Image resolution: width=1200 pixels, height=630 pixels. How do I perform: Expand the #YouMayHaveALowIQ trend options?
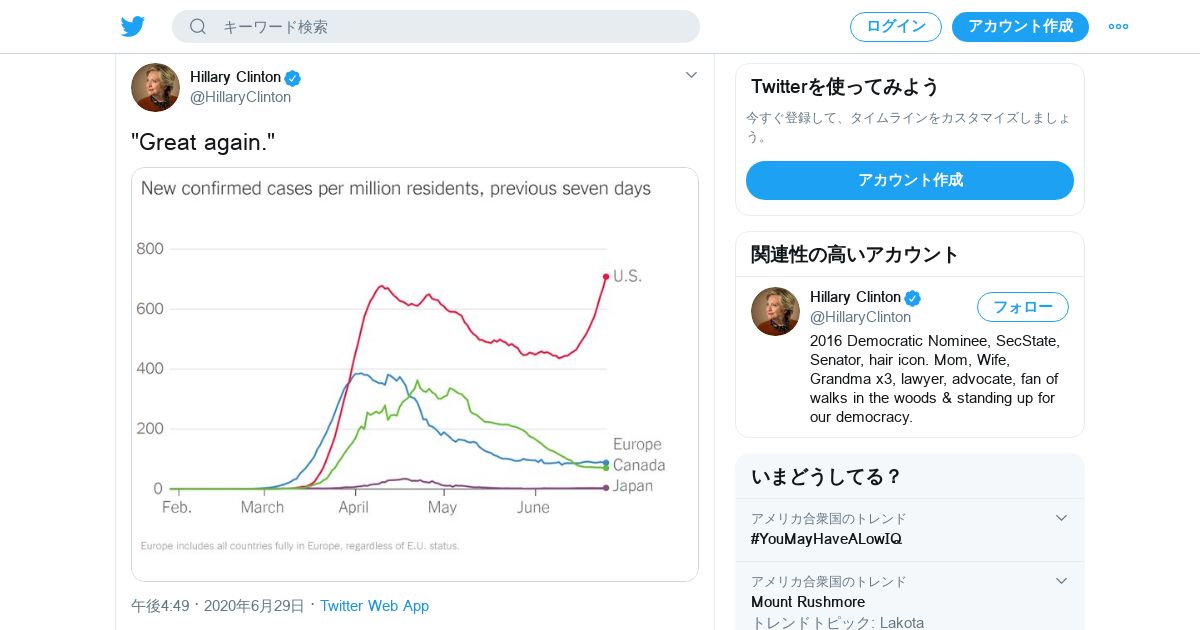click(1062, 518)
